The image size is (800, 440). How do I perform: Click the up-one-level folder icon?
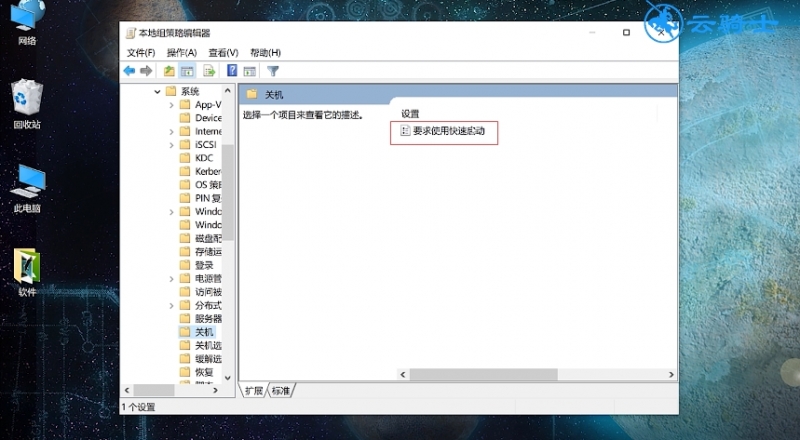pyautogui.click(x=169, y=71)
